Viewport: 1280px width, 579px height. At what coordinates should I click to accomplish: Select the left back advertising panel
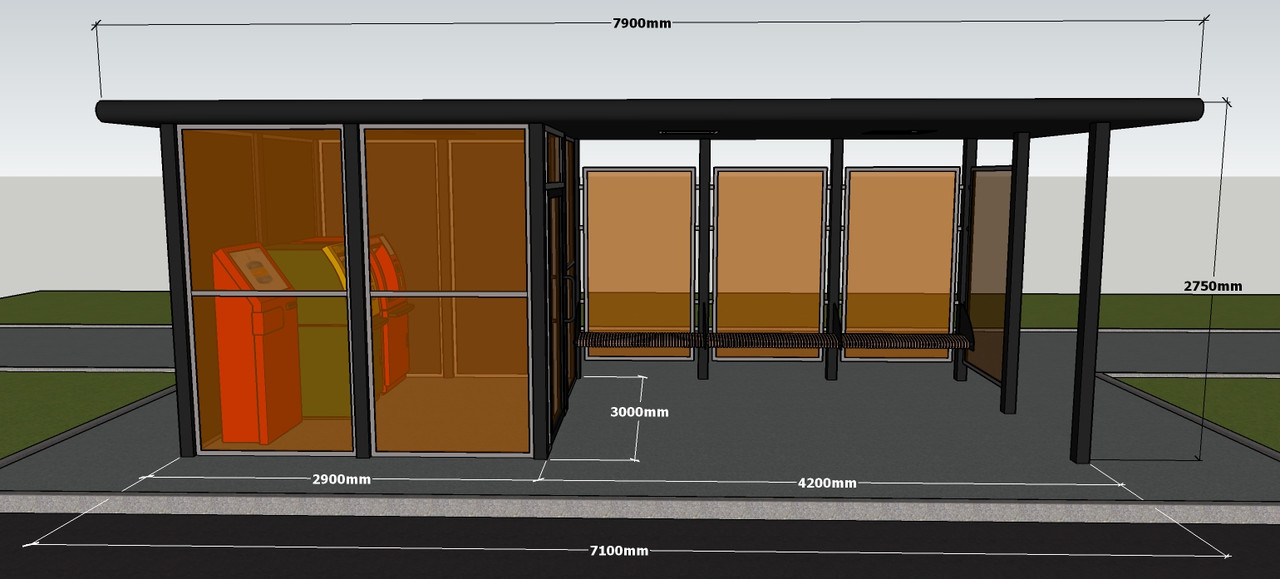(x=639, y=240)
